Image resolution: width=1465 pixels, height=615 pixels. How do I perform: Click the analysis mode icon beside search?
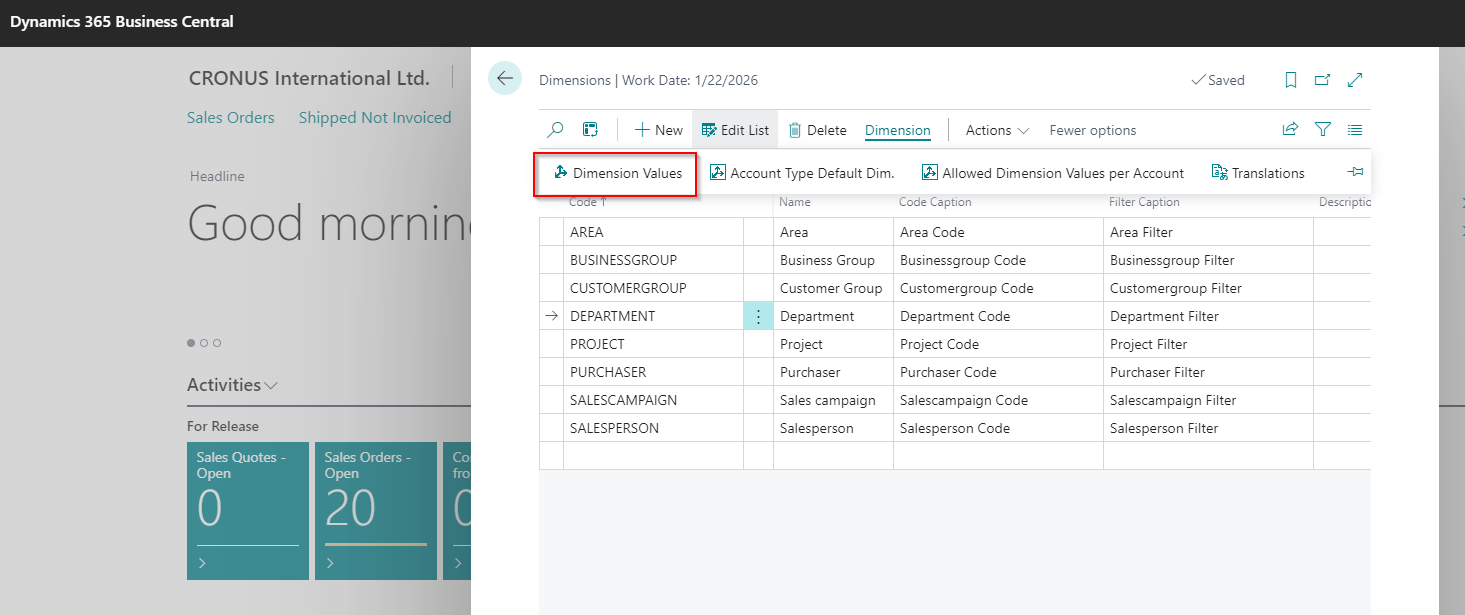click(x=591, y=130)
